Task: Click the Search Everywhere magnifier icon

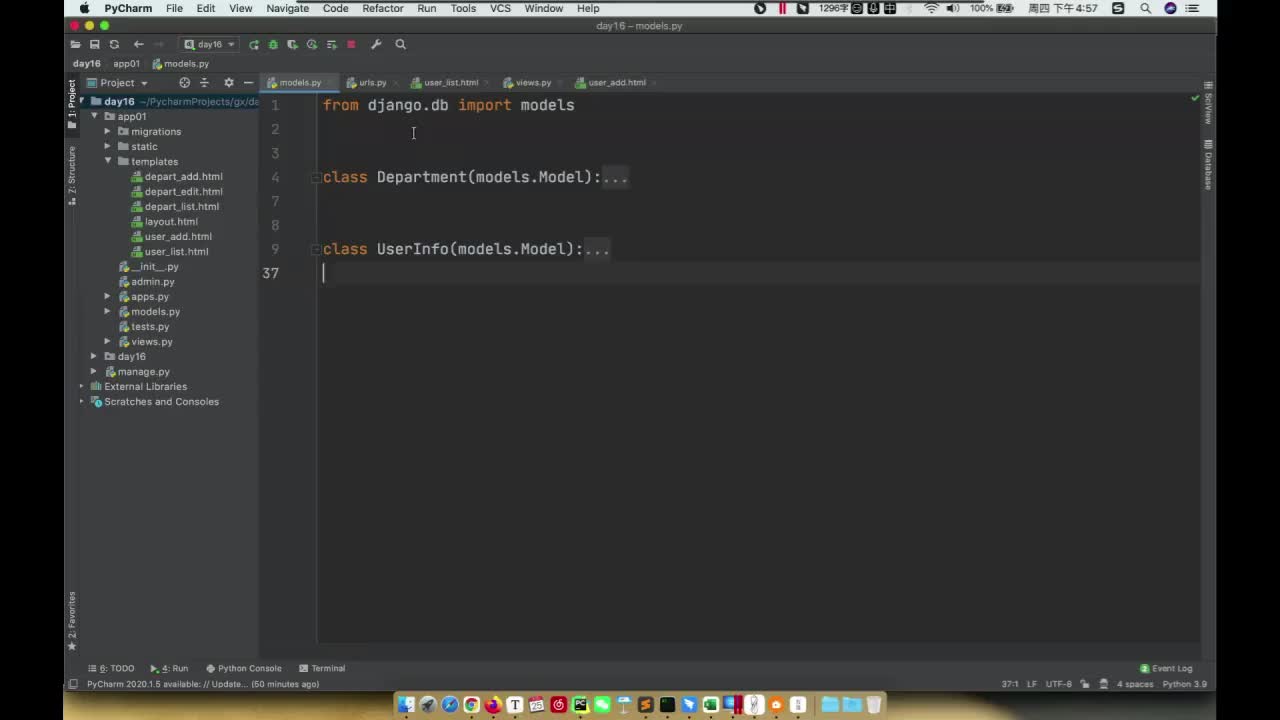Action: click(401, 44)
